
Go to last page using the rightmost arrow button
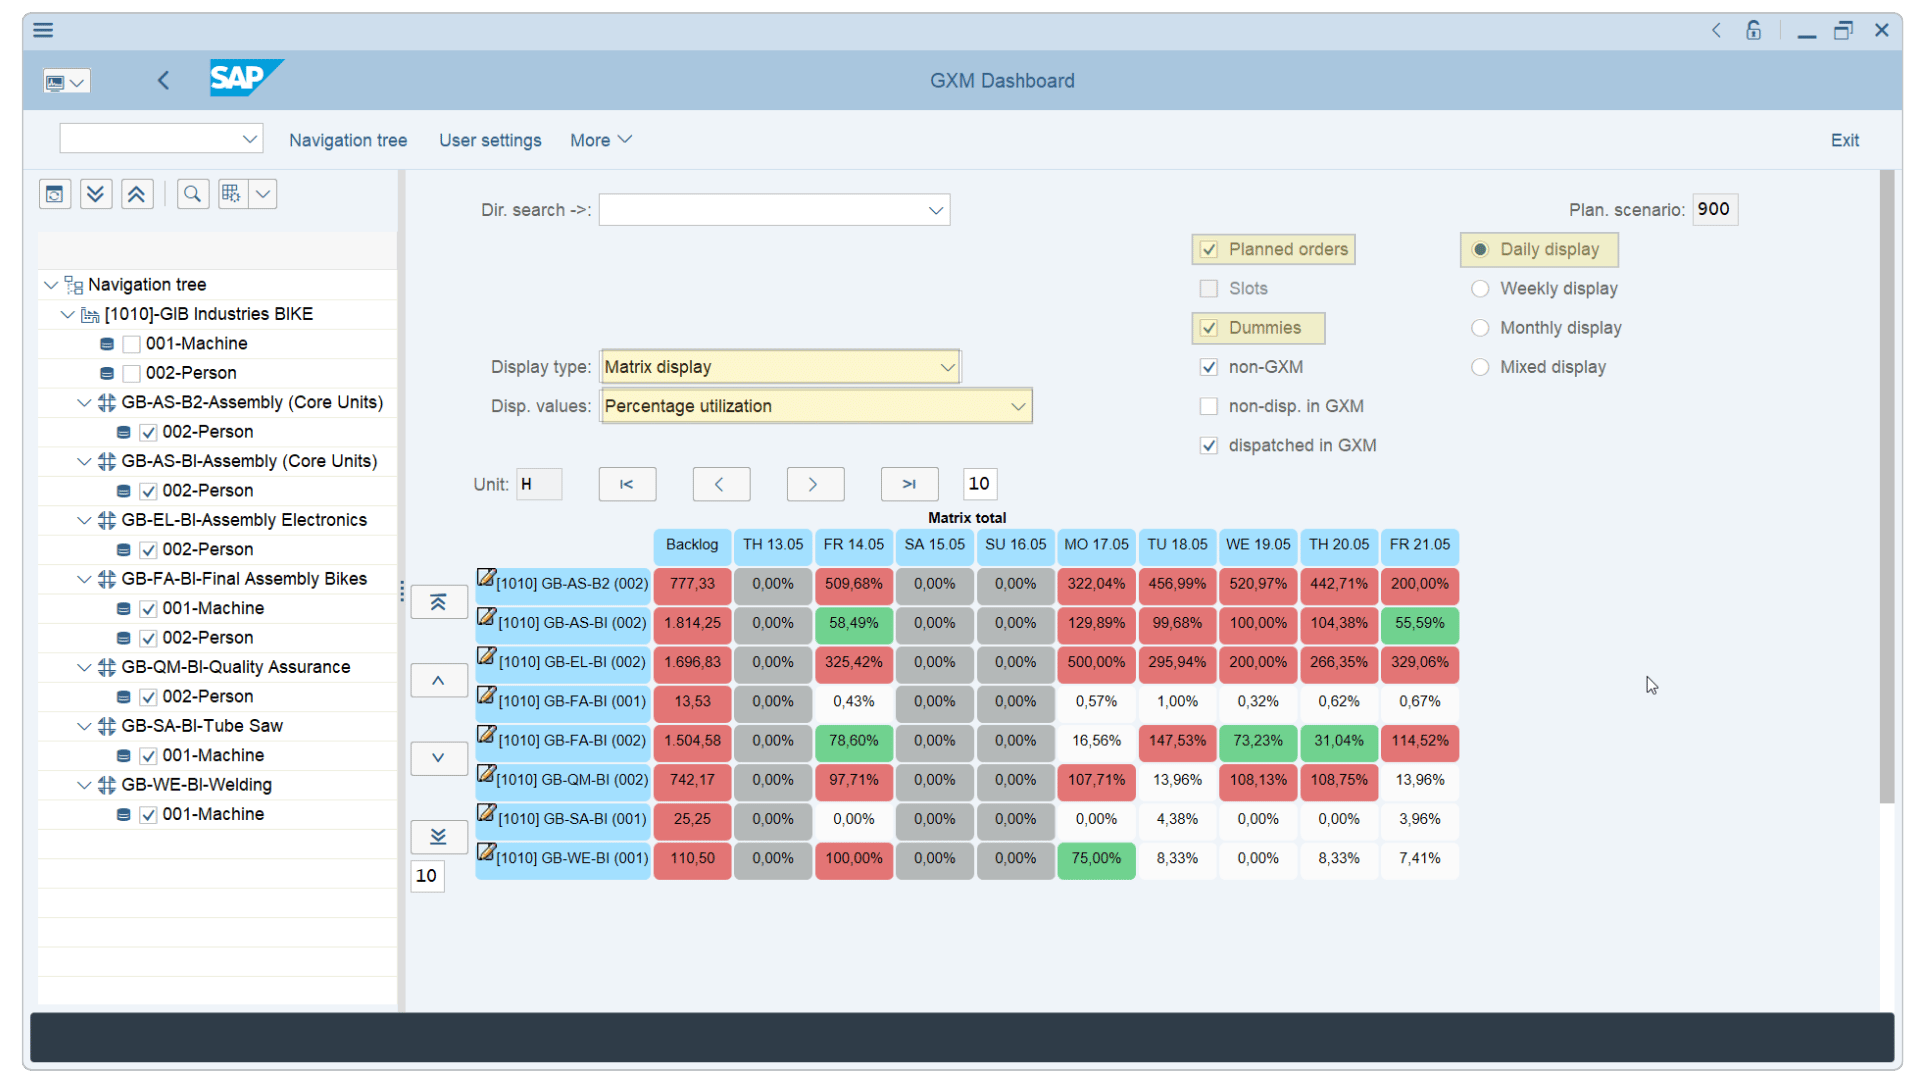[x=909, y=484]
